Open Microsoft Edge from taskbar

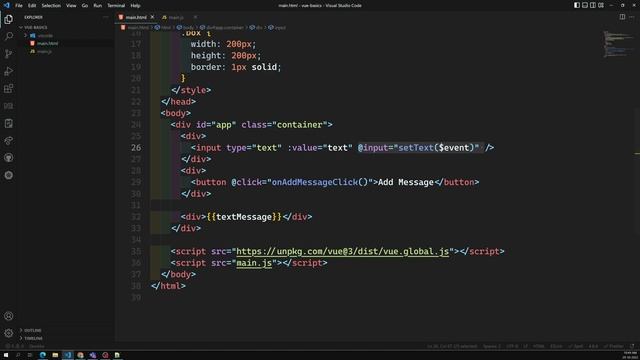click(42, 356)
